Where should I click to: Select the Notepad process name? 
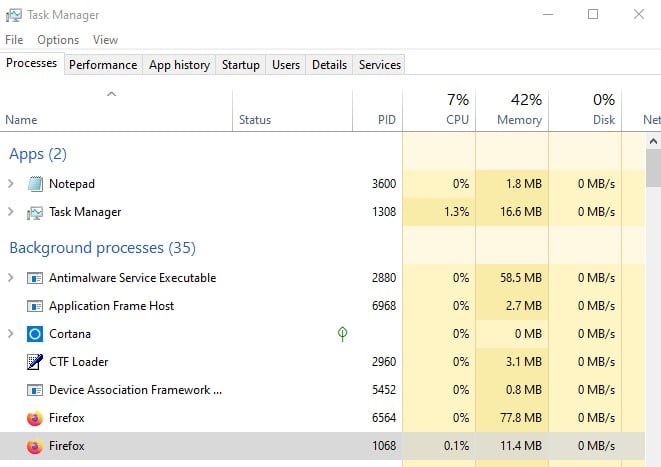pos(72,184)
